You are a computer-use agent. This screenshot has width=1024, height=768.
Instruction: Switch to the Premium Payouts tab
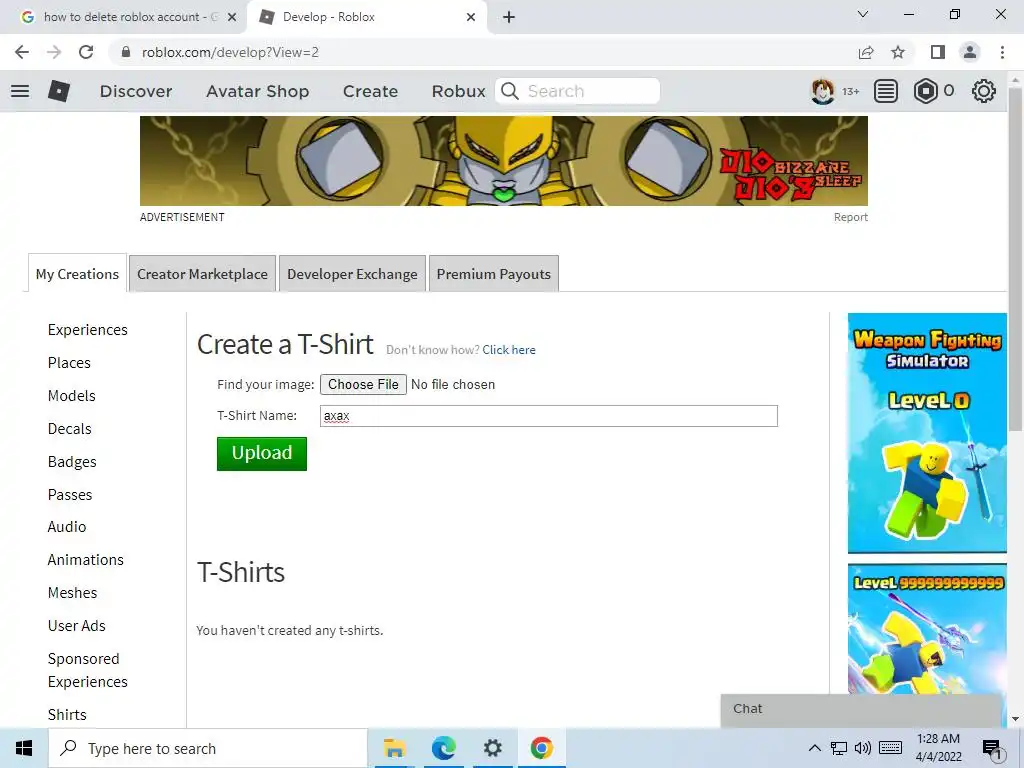[494, 274]
